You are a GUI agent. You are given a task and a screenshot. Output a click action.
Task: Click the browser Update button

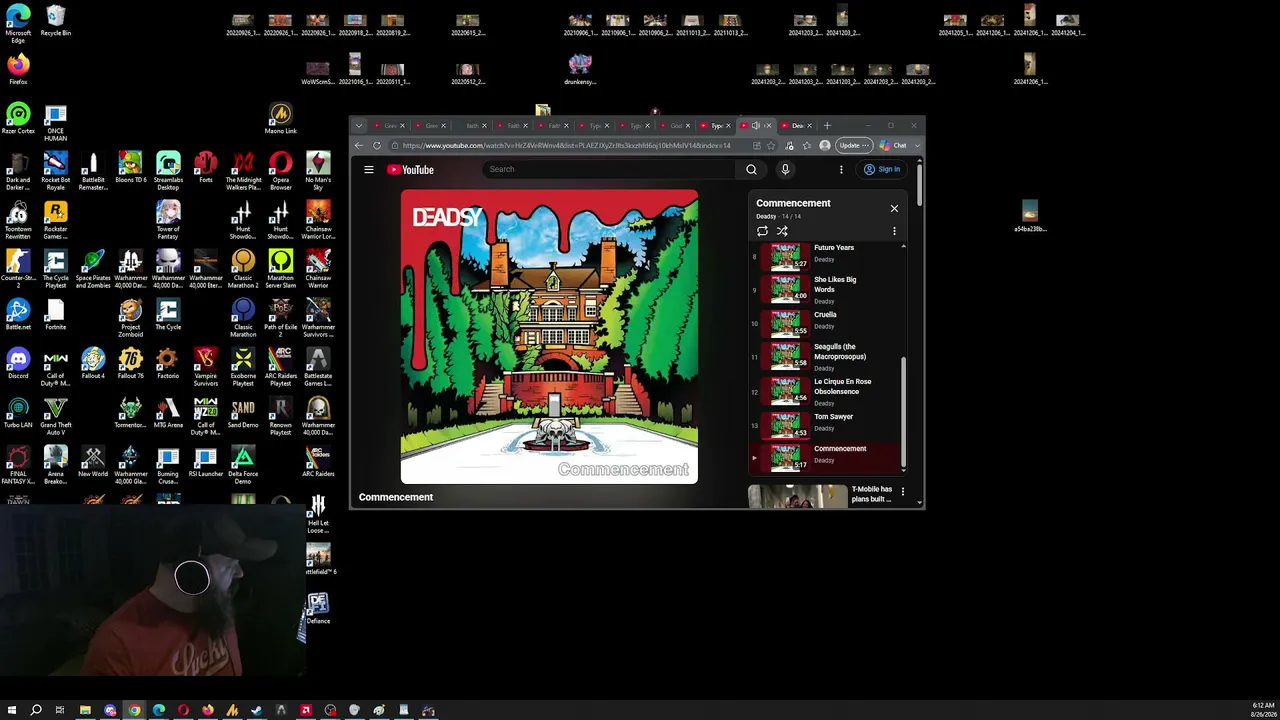click(x=853, y=145)
